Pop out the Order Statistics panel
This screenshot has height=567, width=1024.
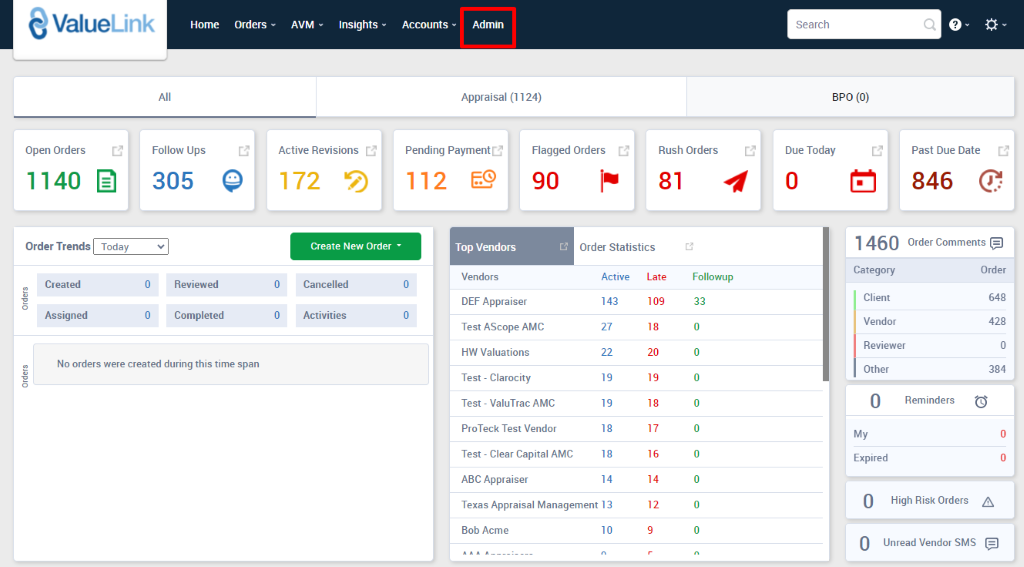[x=689, y=246]
